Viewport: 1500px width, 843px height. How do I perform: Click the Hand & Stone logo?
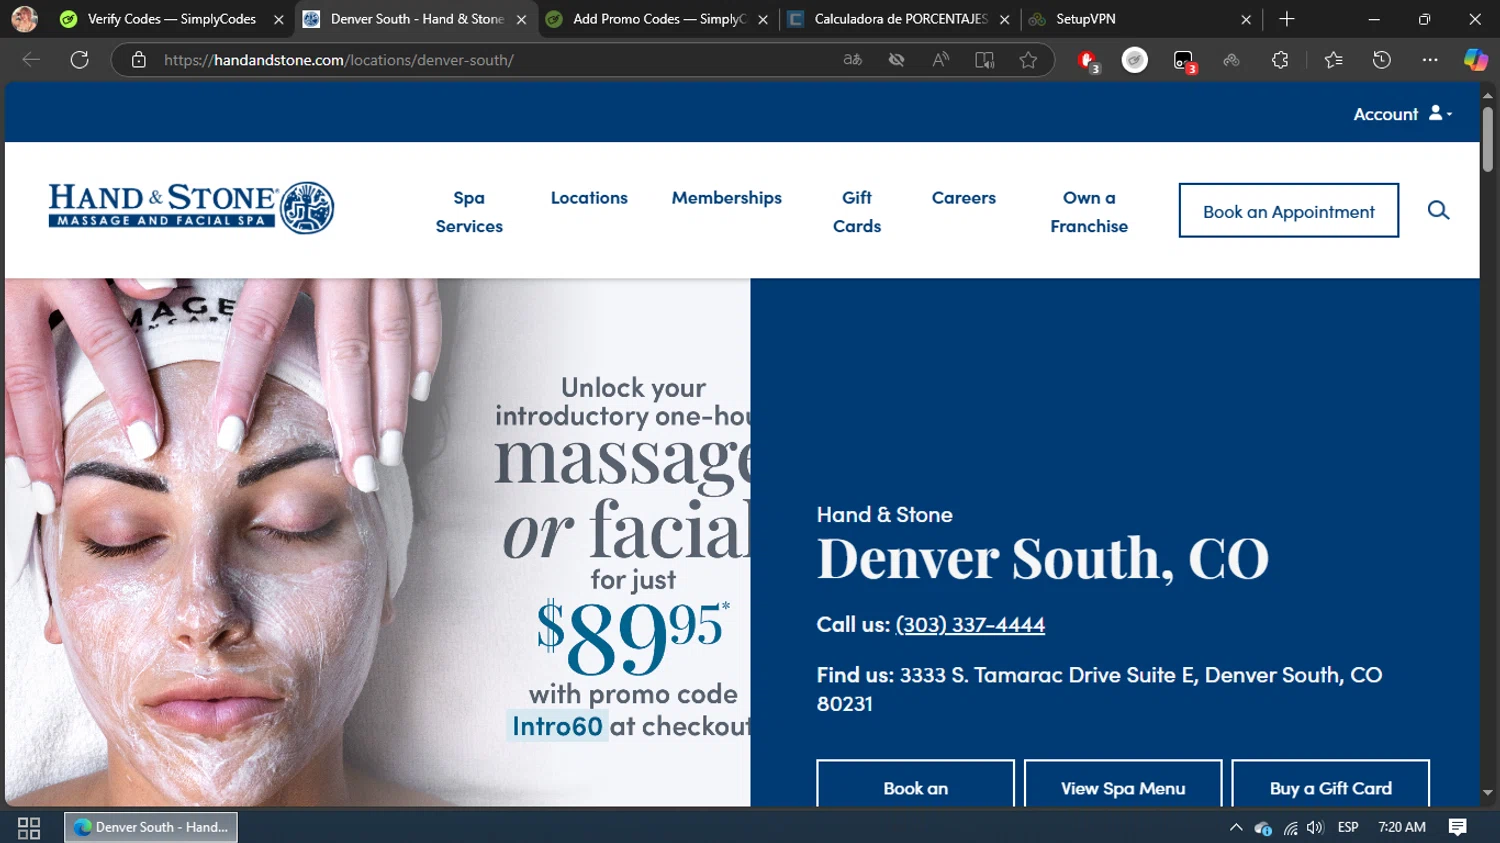[x=191, y=208]
